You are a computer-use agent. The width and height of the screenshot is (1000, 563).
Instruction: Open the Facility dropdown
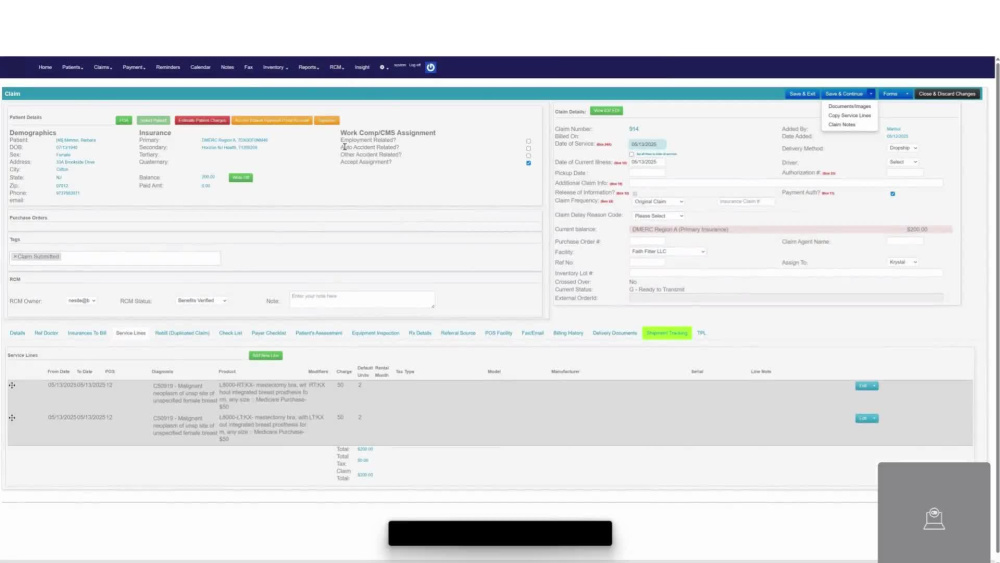[668, 251]
